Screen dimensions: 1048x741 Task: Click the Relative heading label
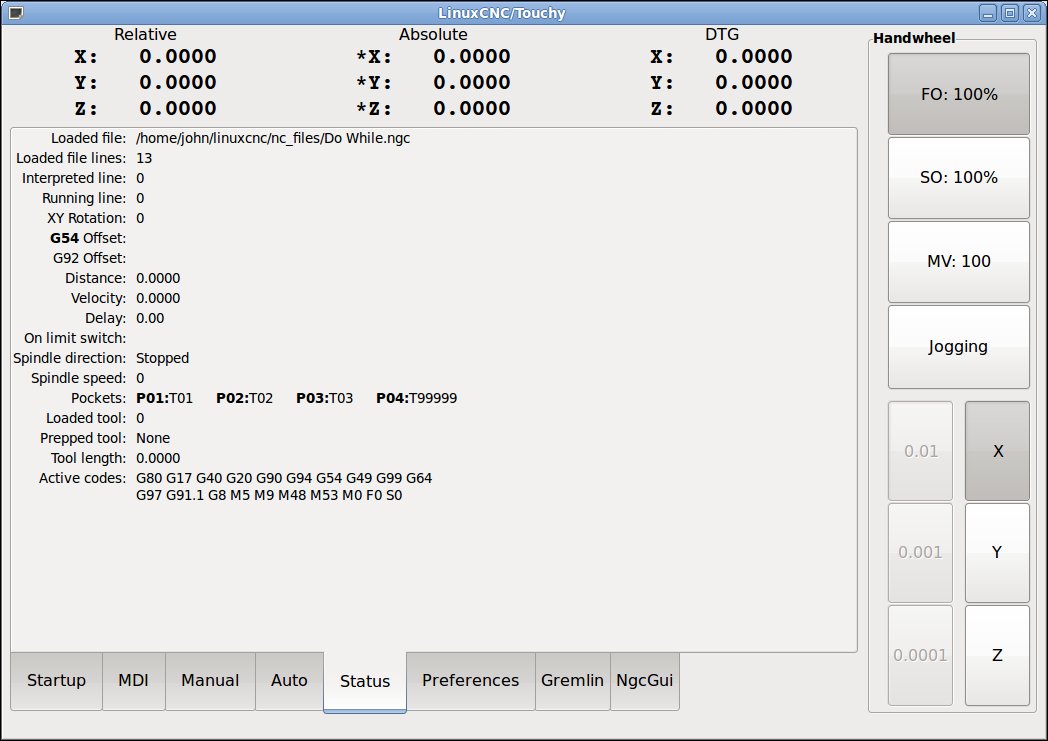(x=145, y=35)
